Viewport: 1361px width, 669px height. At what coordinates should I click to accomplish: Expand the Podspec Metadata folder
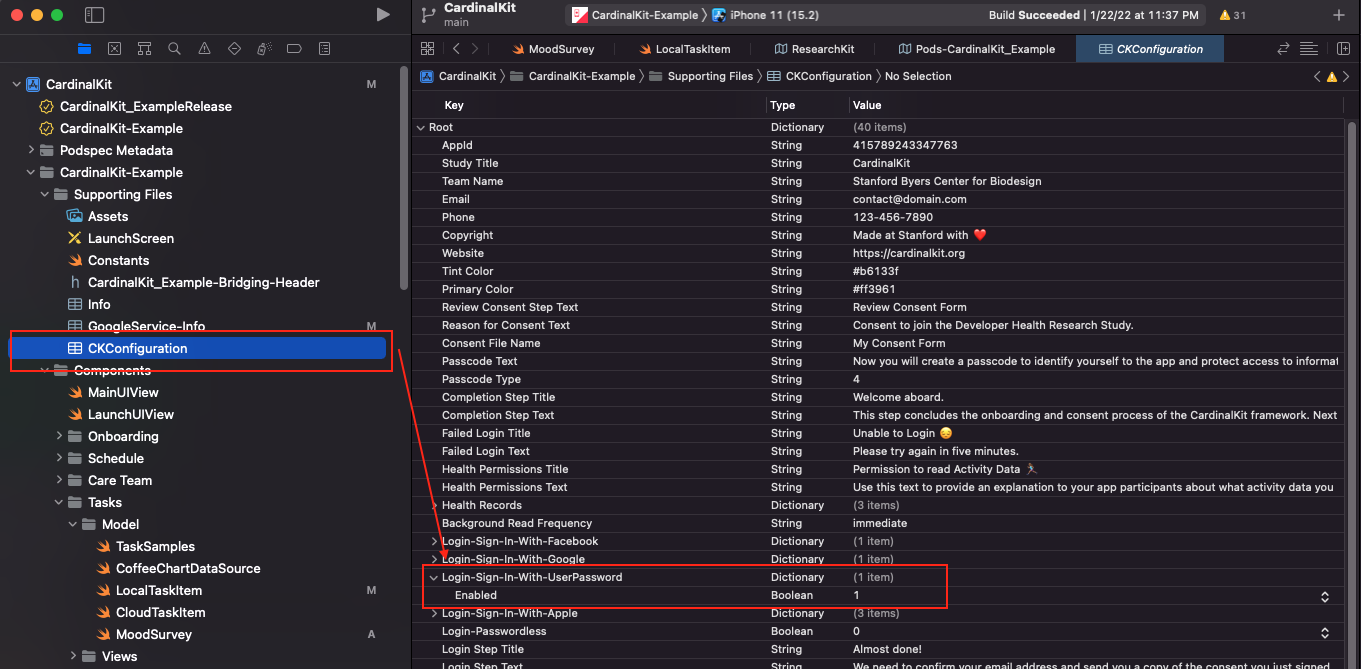click(31, 151)
